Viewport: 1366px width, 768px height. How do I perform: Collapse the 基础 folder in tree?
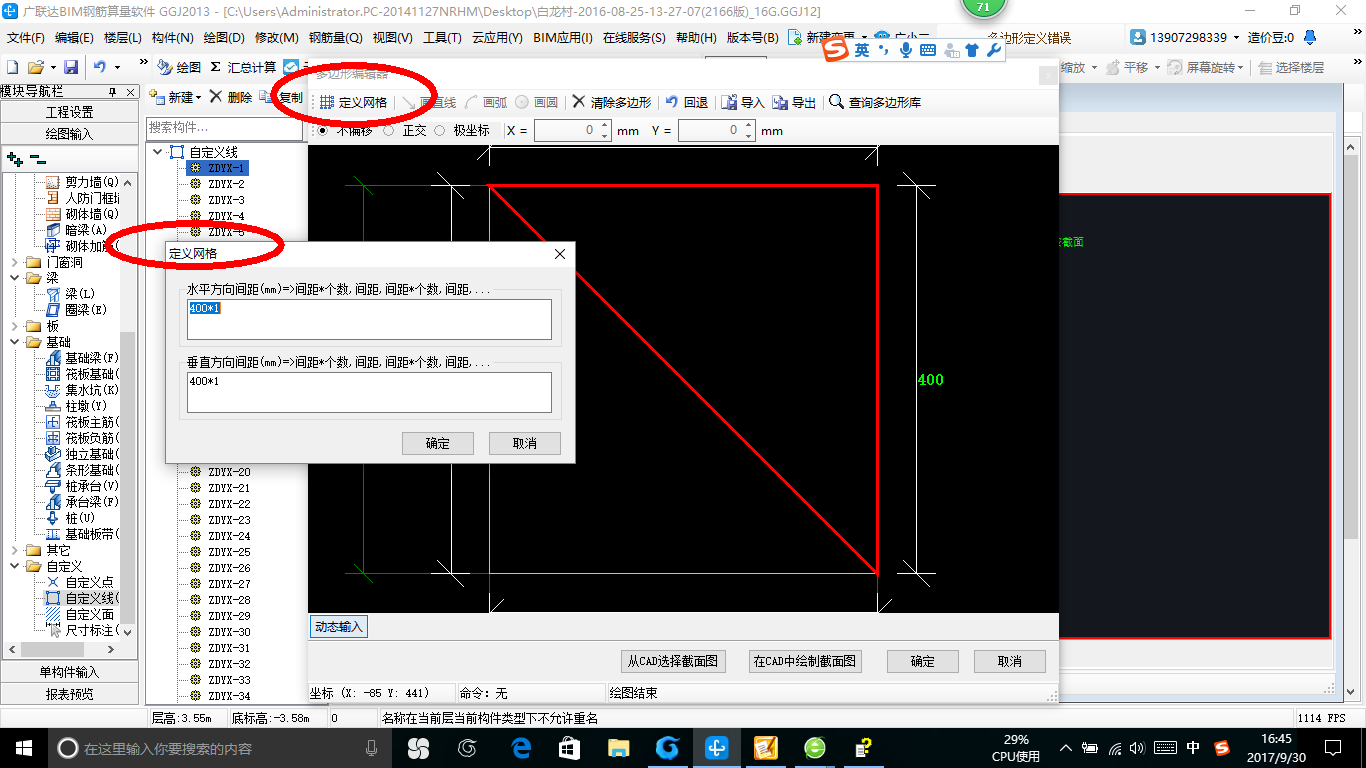coord(15,342)
